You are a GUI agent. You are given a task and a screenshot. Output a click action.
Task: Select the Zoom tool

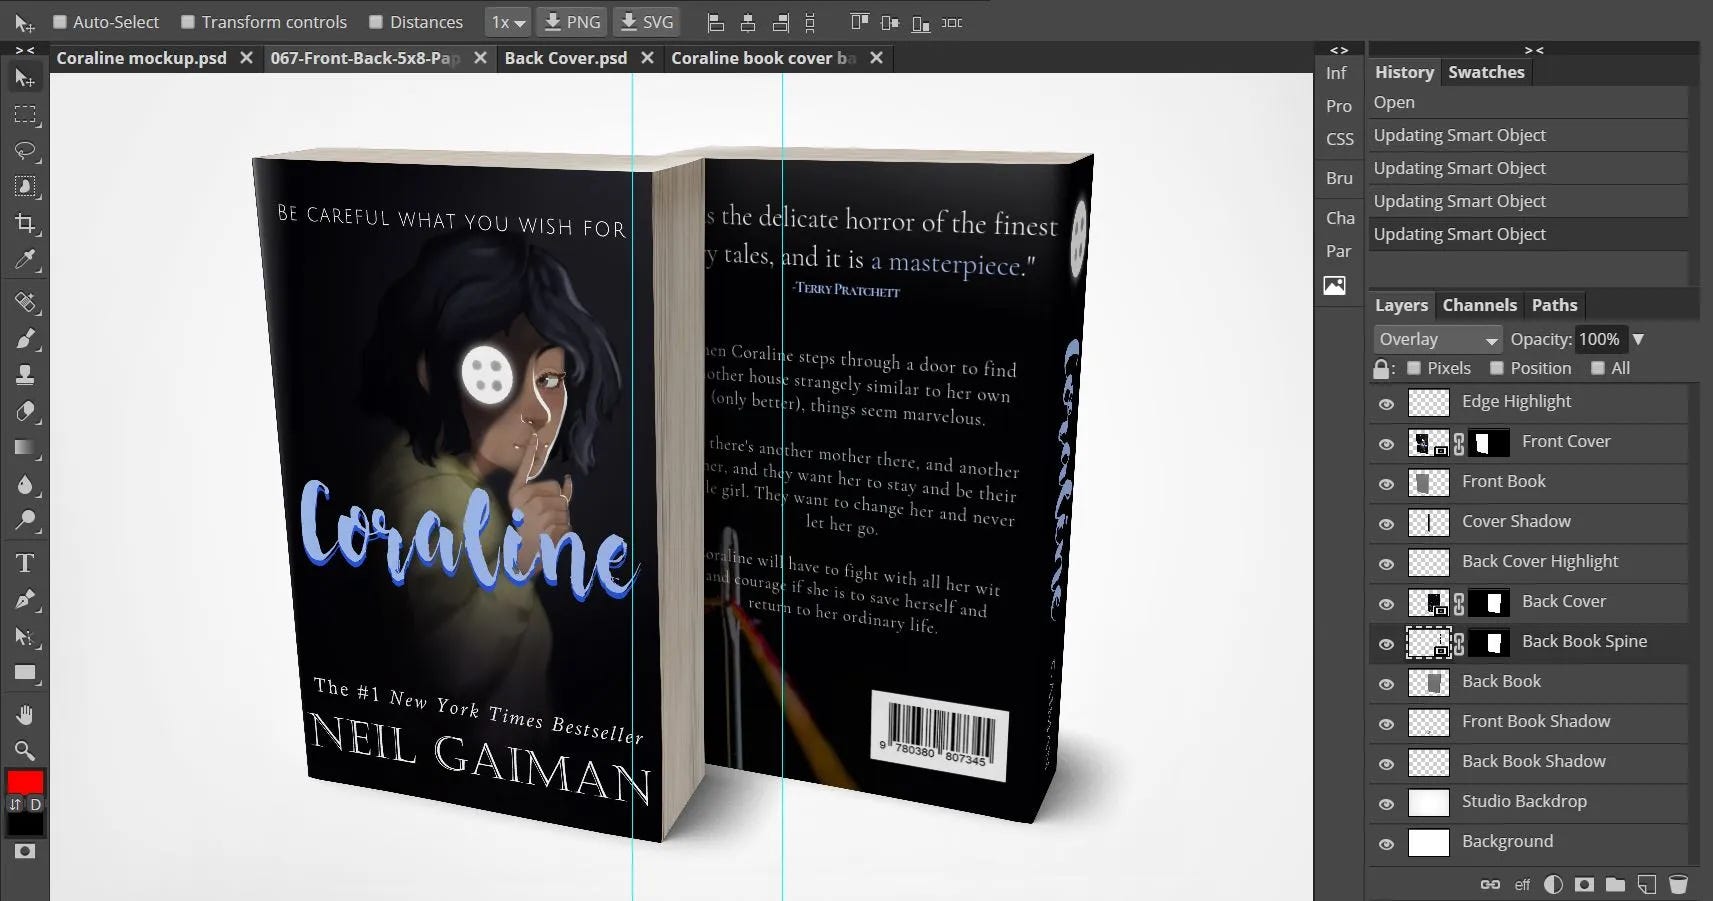[x=25, y=751]
